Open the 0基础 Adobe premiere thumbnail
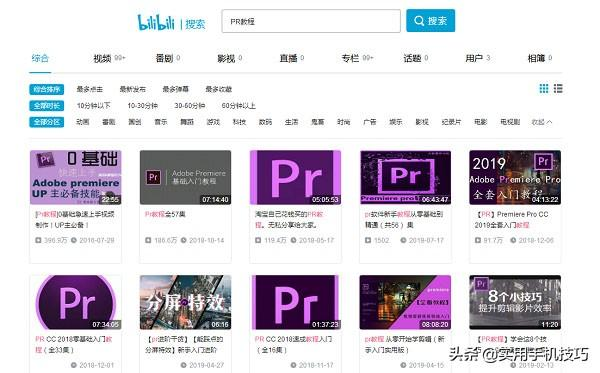The height and width of the screenshot is (373, 600). (x=75, y=178)
